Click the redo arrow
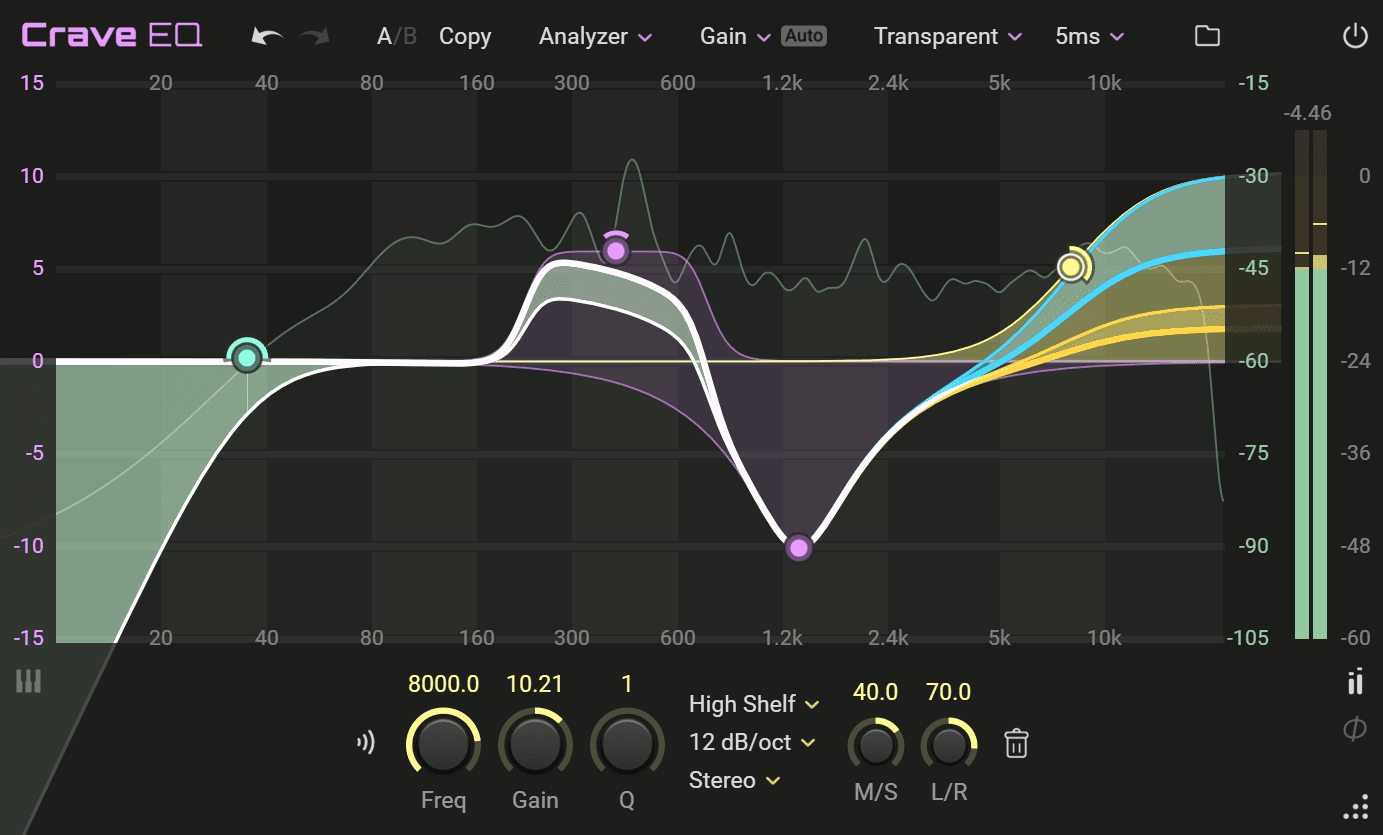 click(x=315, y=35)
